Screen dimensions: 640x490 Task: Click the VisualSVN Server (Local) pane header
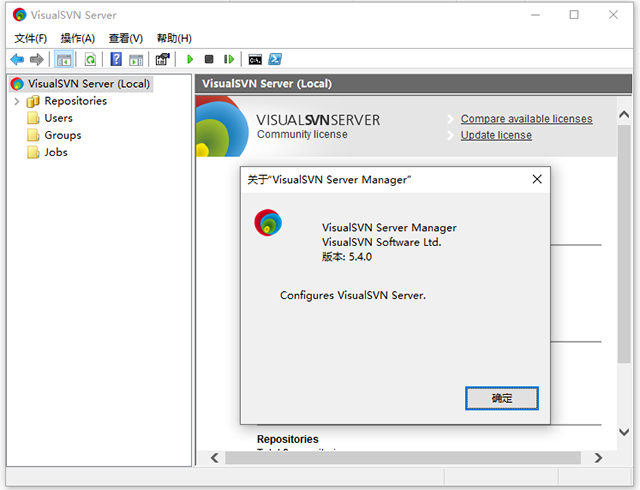click(x=413, y=84)
